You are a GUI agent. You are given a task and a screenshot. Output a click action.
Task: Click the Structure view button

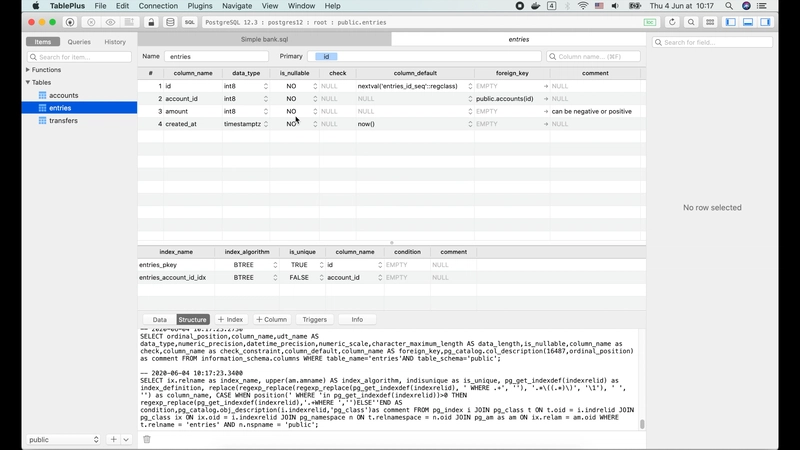(x=192, y=319)
